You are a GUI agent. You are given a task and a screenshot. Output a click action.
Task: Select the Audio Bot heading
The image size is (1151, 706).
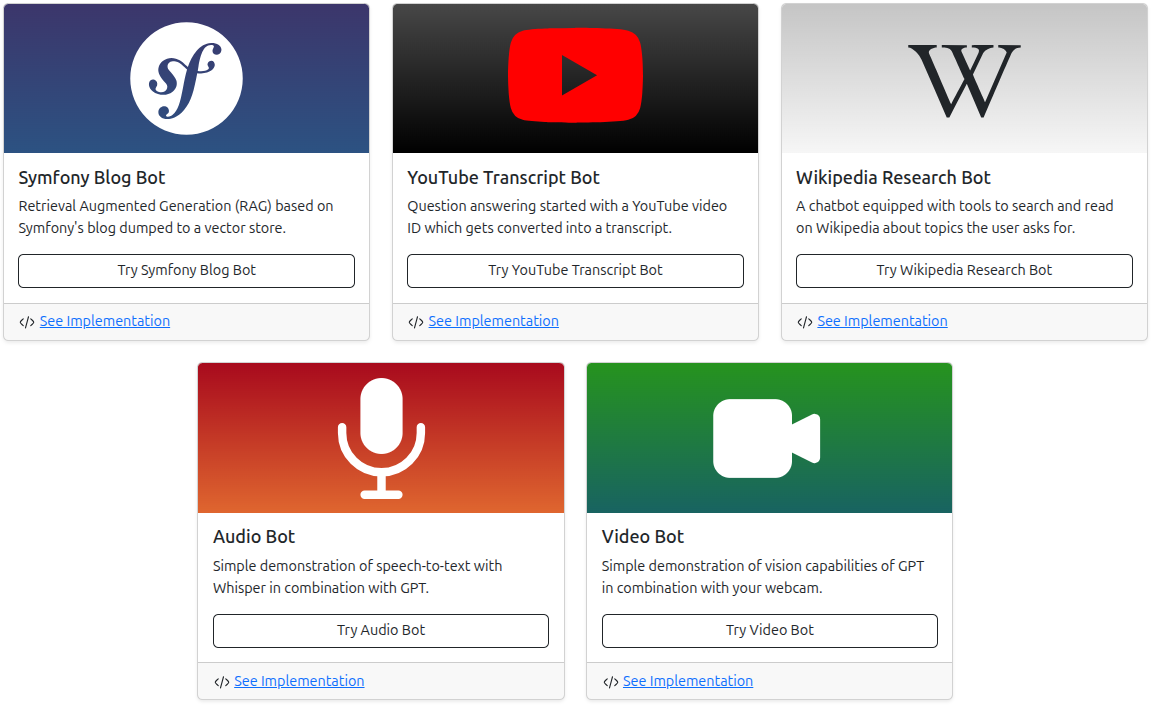pos(254,537)
